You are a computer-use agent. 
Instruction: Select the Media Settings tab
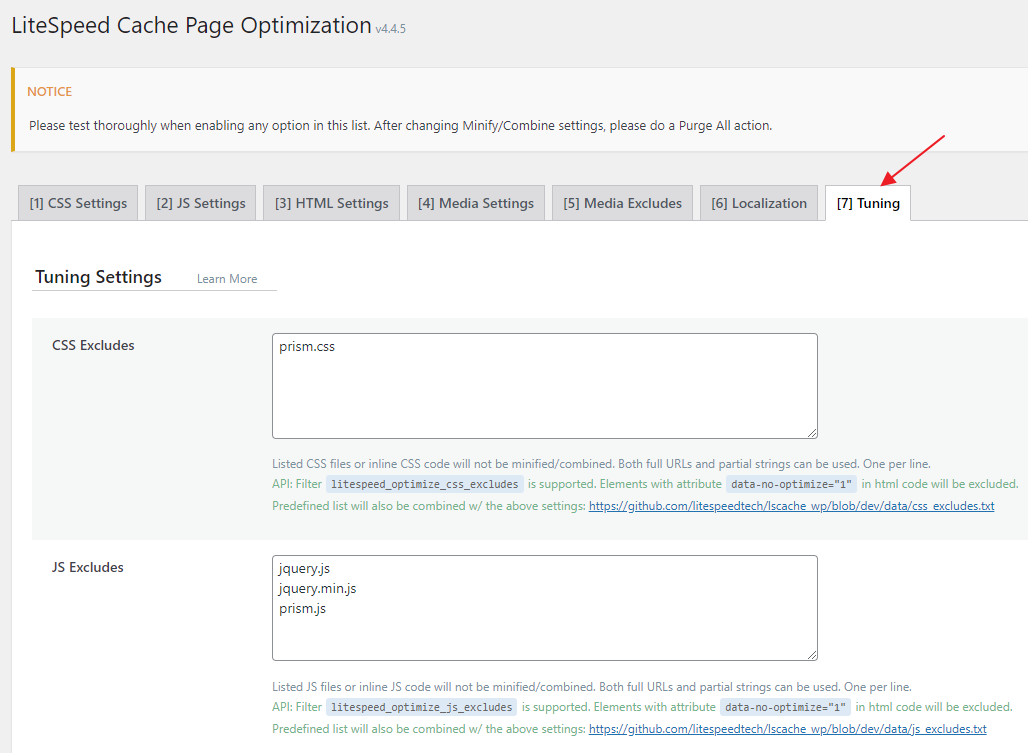[x=476, y=203]
